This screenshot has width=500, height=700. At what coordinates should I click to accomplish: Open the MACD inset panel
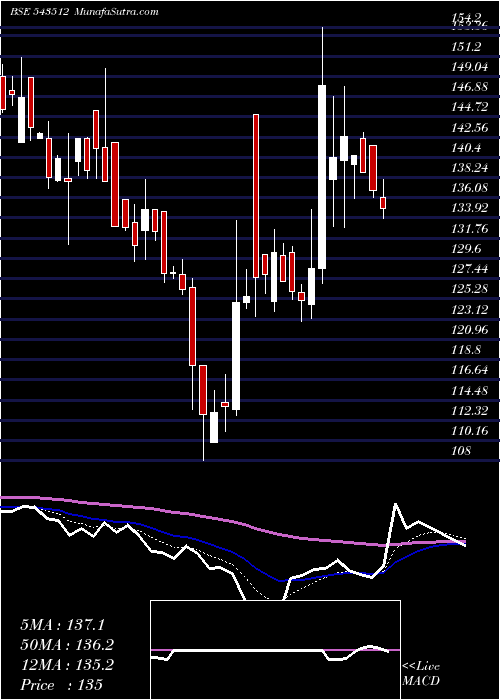point(275,650)
